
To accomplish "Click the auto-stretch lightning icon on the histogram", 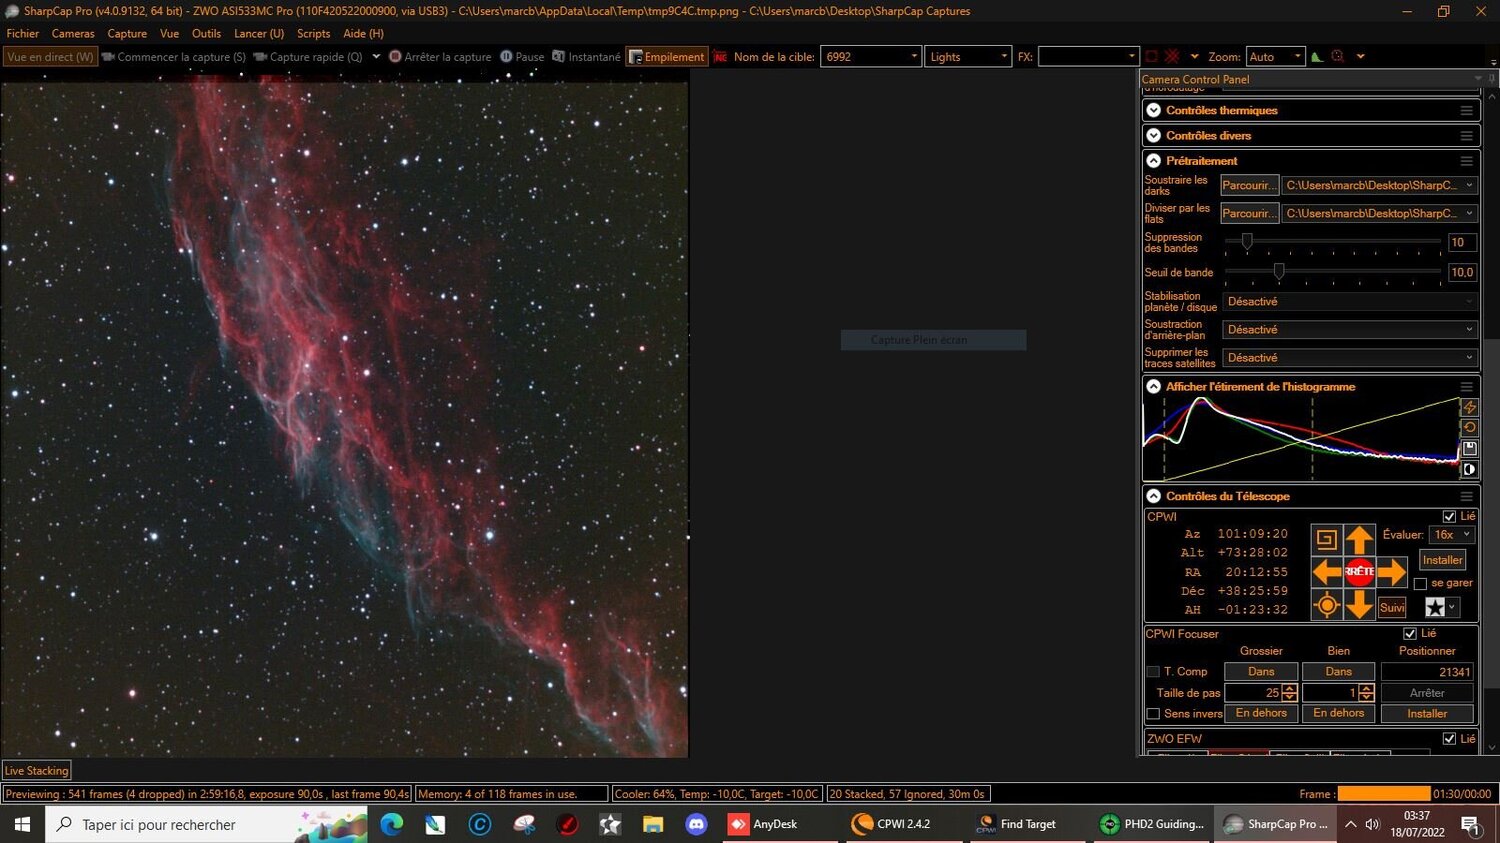I will [1469, 406].
